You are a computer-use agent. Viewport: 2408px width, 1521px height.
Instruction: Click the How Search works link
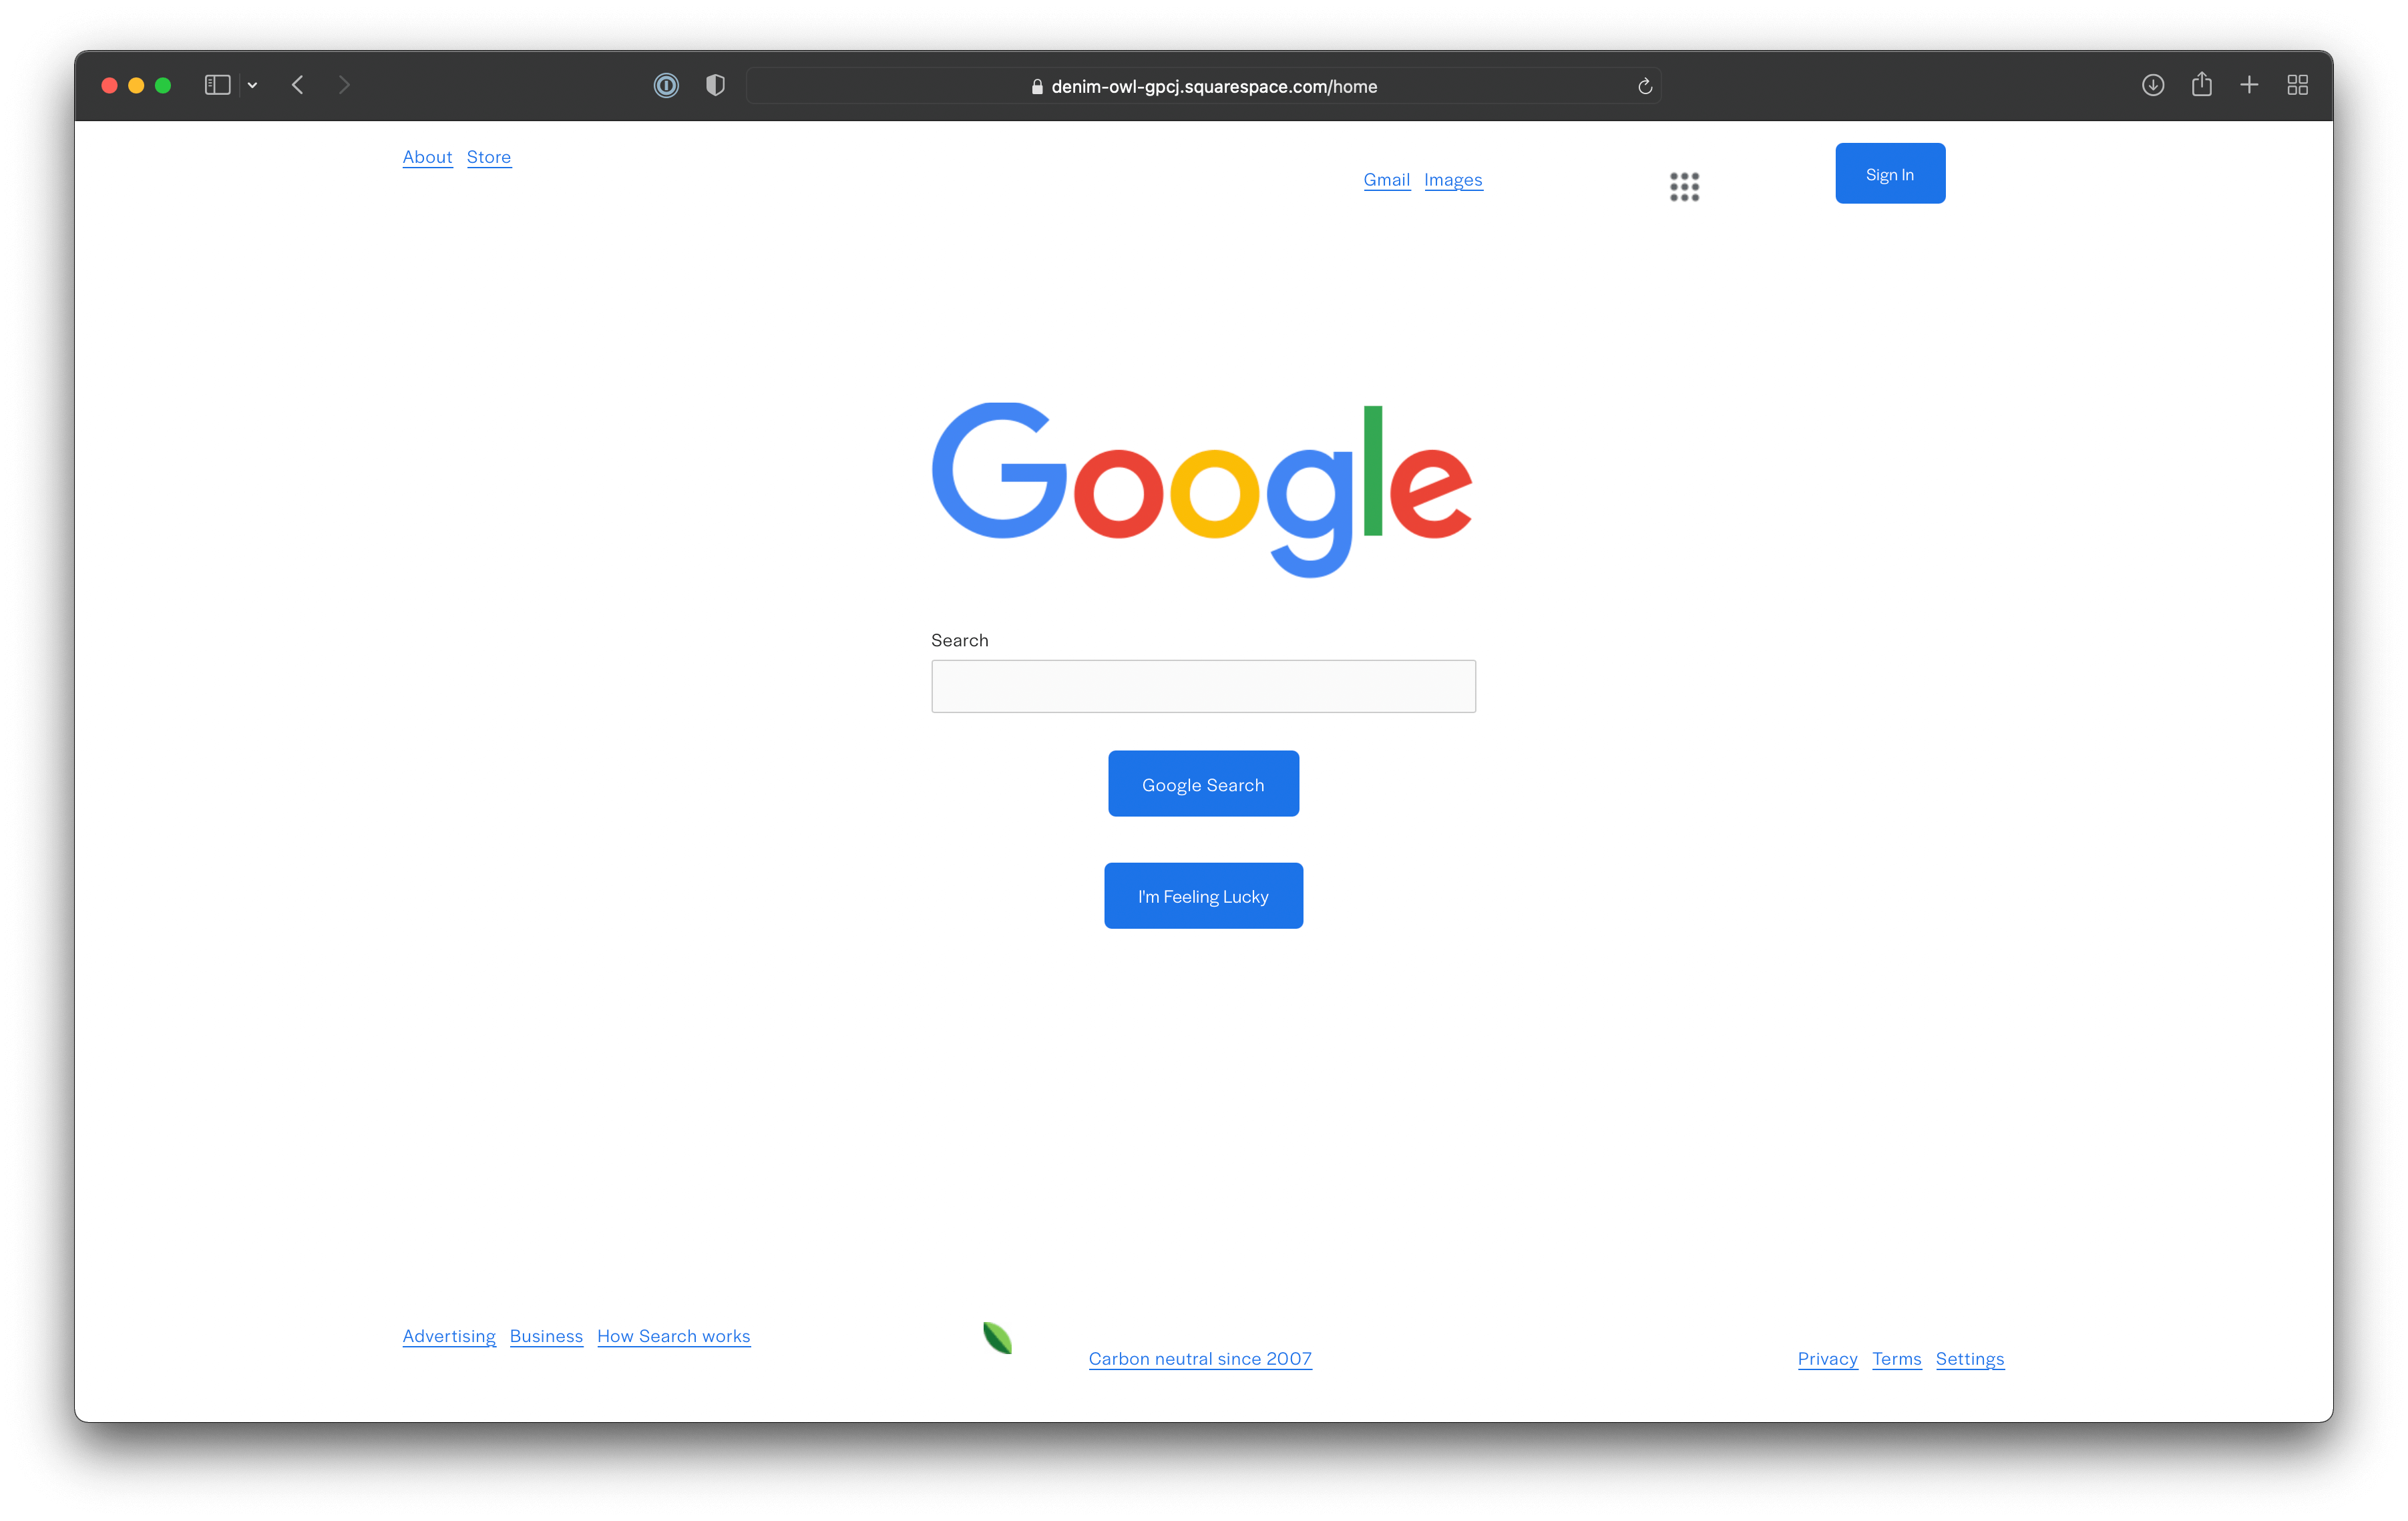pyautogui.click(x=673, y=1335)
